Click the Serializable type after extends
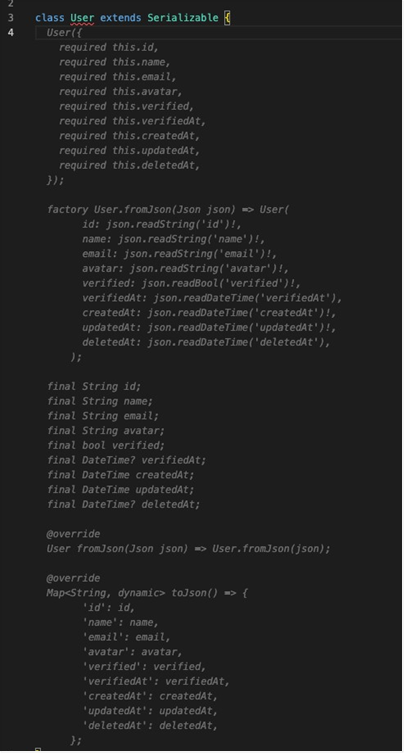 (183, 18)
